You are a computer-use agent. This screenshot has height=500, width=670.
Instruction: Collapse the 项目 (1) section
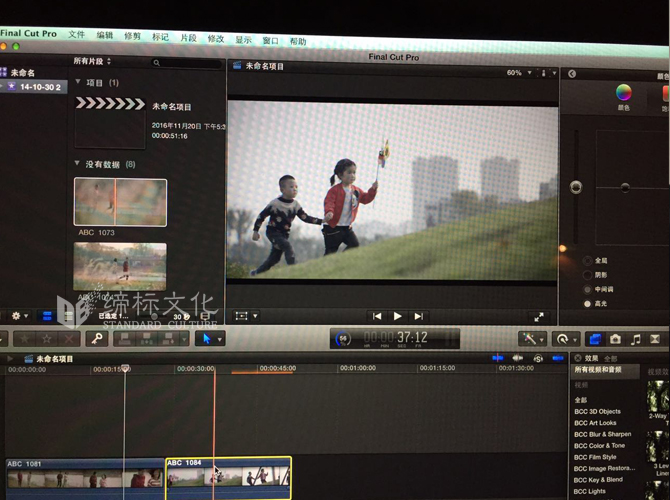point(78,81)
